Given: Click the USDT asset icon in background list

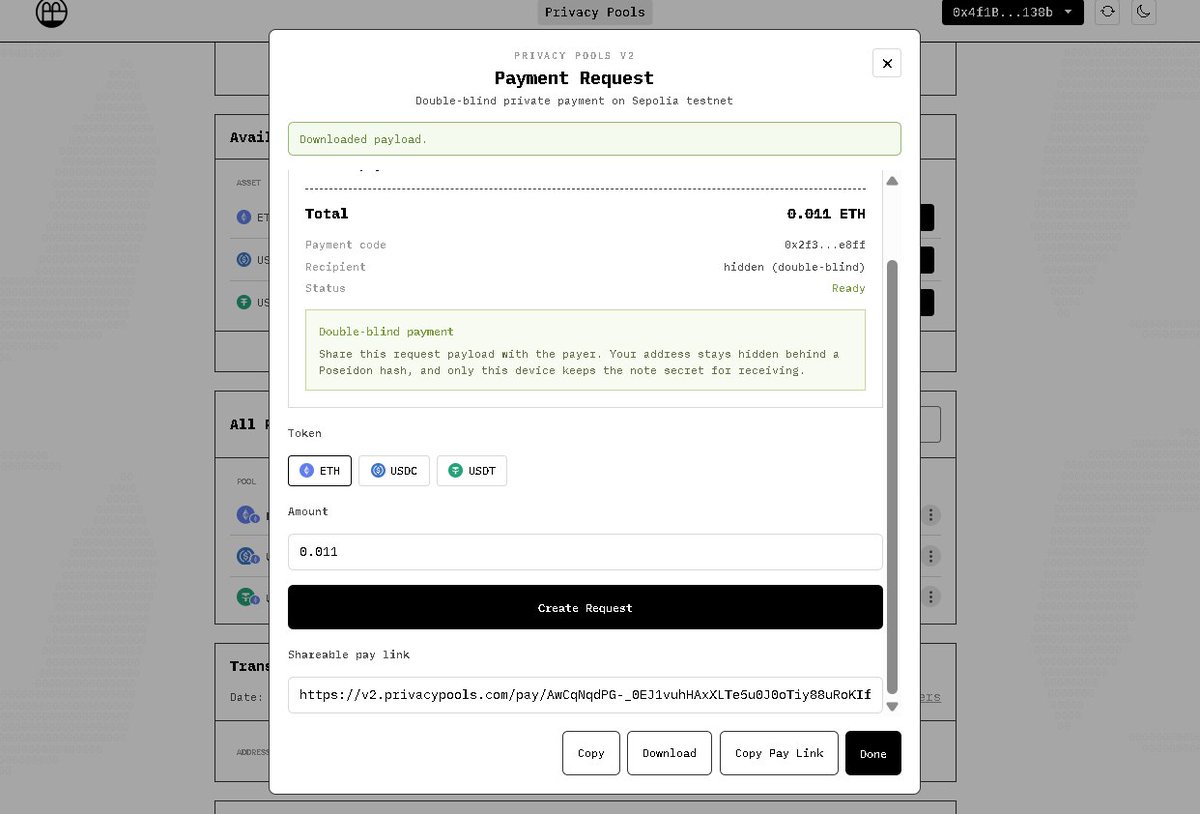Looking at the screenshot, I should 243,302.
